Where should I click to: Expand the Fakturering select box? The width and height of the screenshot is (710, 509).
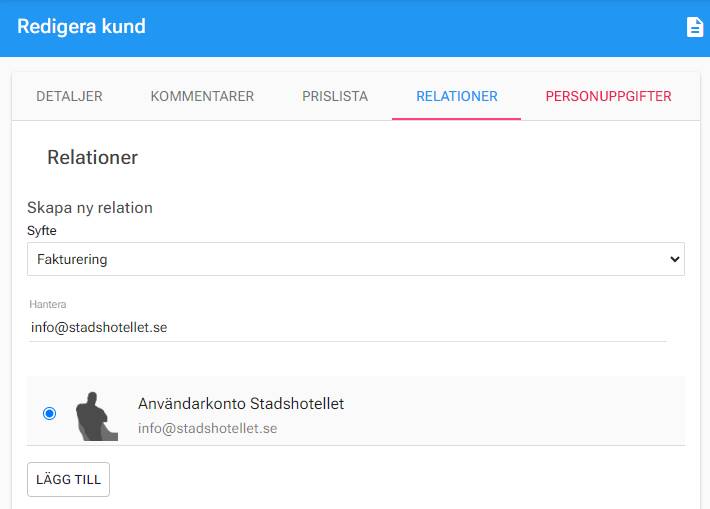pyautogui.click(x=356, y=259)
